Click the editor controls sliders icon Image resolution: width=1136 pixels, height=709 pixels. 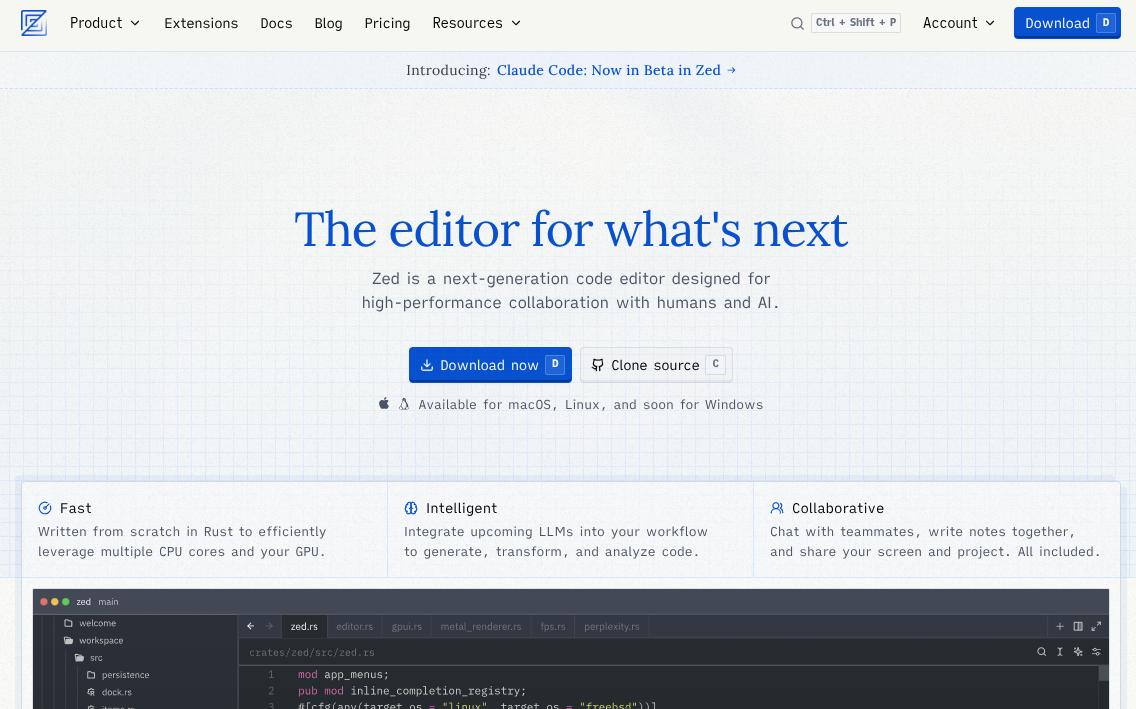coord(1096,652)
